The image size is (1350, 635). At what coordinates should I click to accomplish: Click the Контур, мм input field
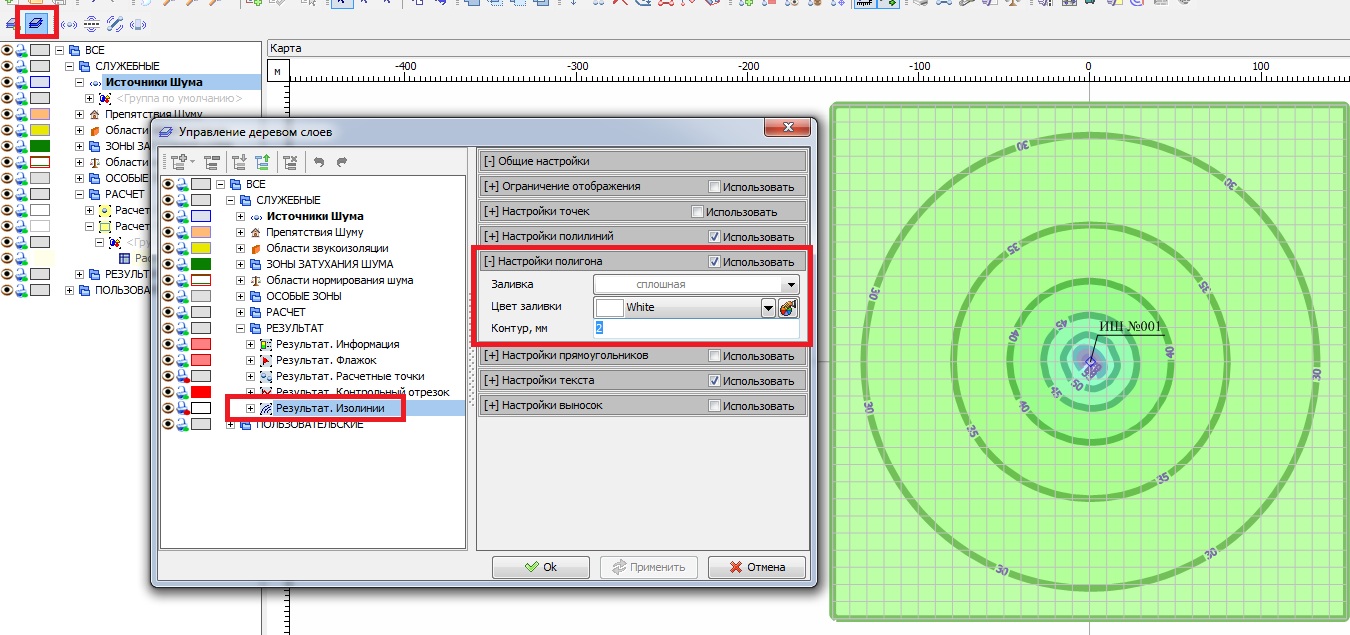(695, 328)
